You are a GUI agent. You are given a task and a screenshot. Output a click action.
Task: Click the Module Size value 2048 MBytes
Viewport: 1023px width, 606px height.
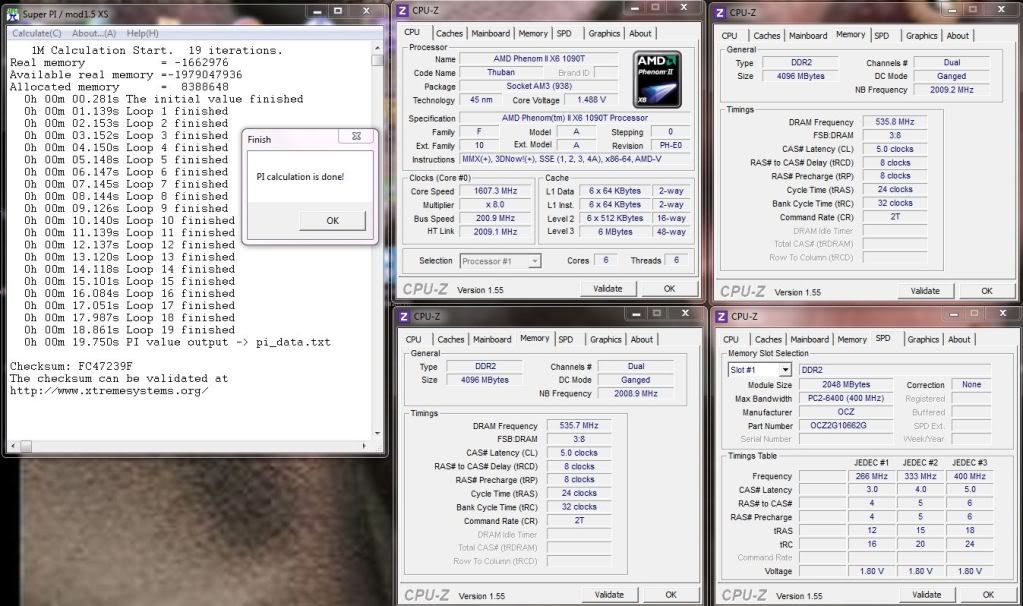click(845, 385)
